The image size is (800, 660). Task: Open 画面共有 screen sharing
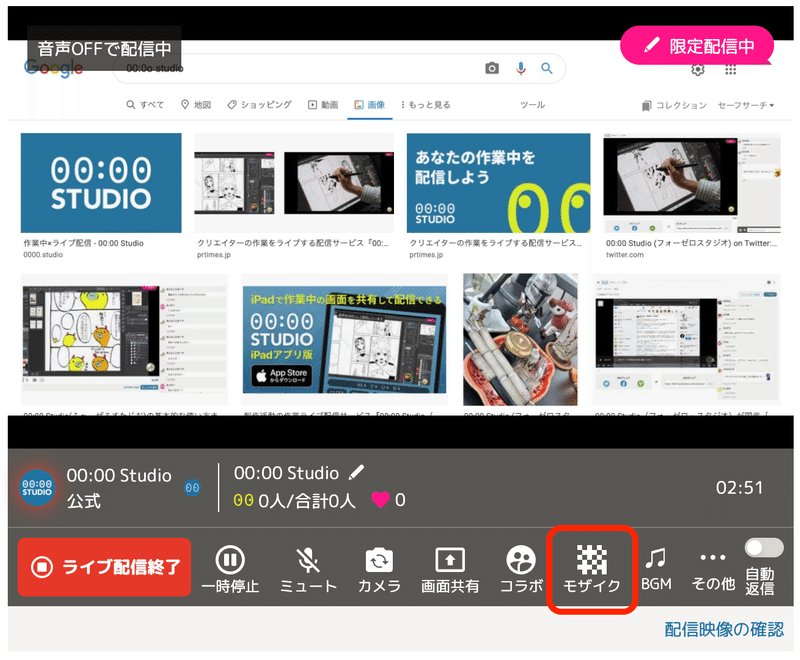[449, 570]
